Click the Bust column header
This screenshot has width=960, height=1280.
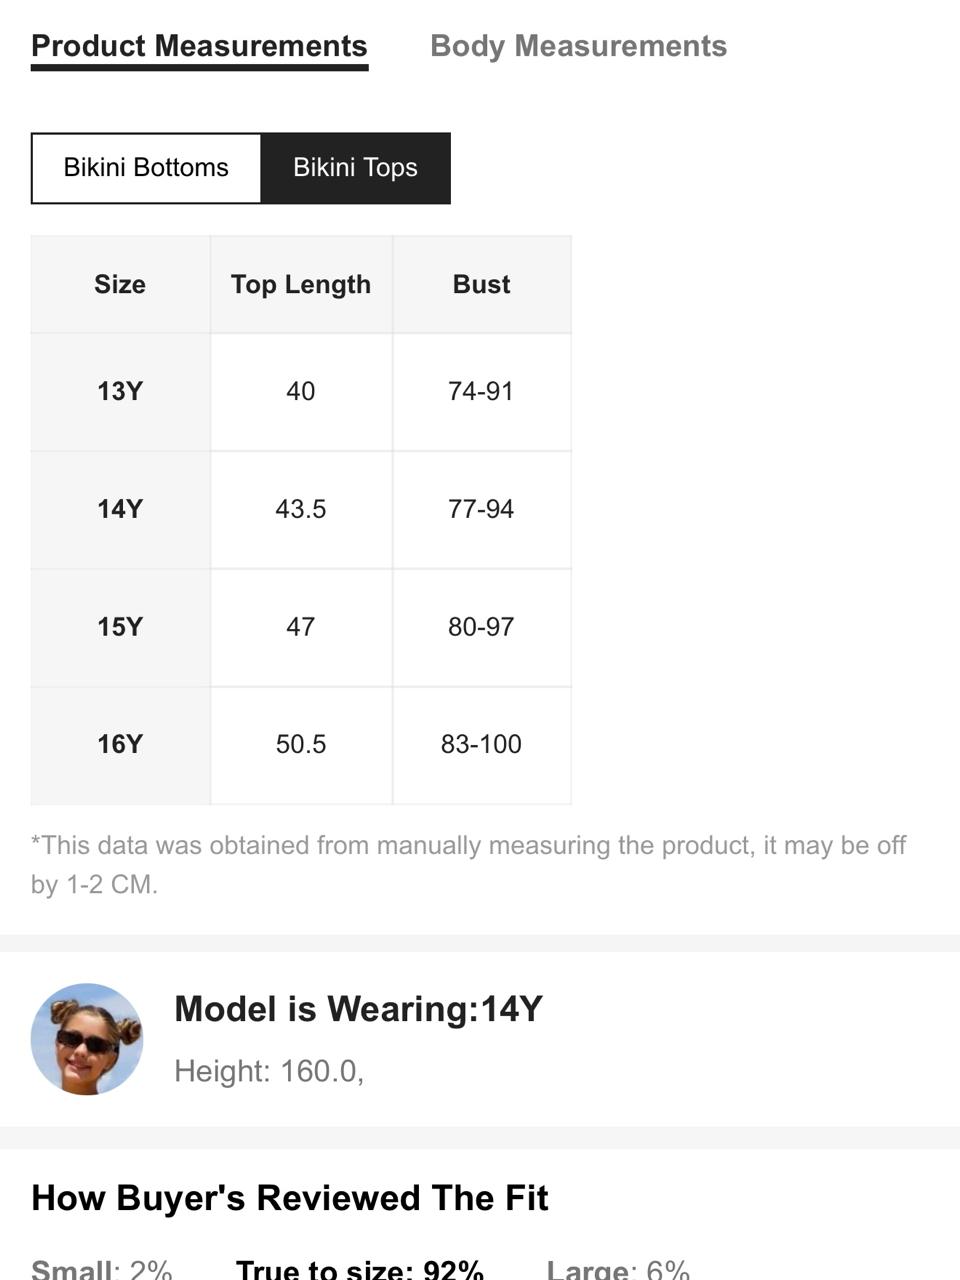tap(481, 284)
